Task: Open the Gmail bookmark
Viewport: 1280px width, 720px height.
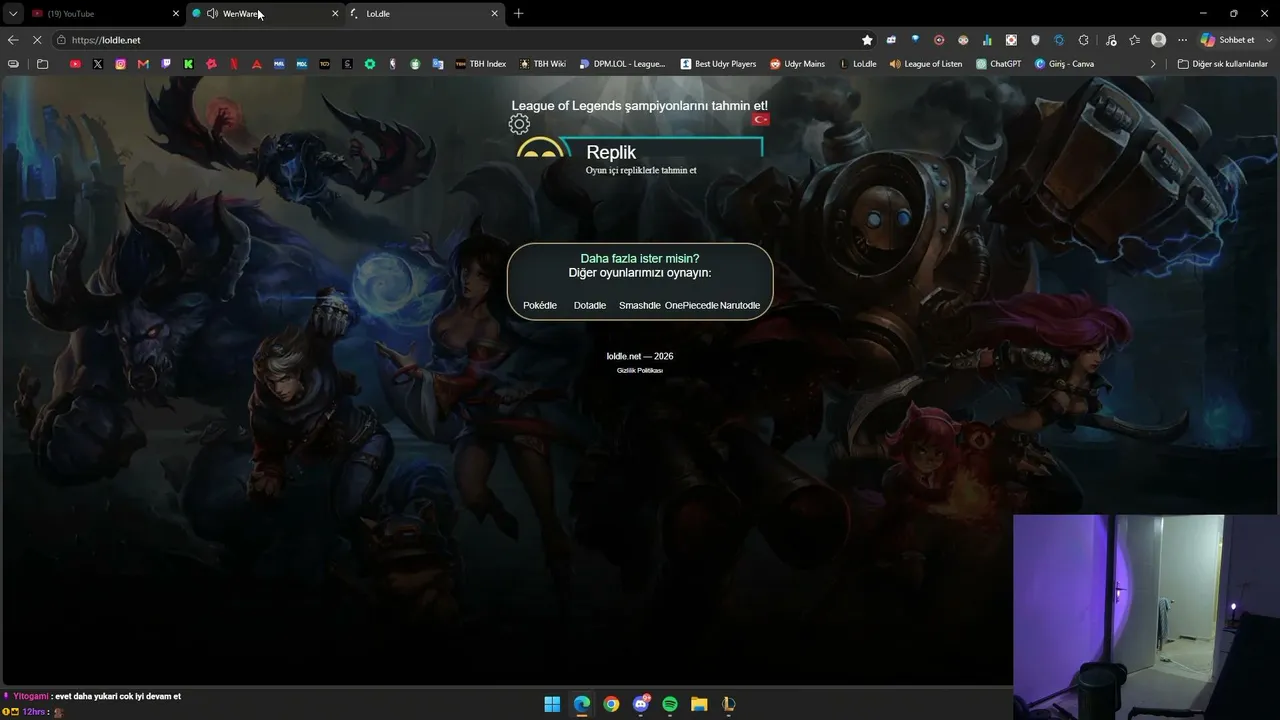Action: (x=143, y=64)
